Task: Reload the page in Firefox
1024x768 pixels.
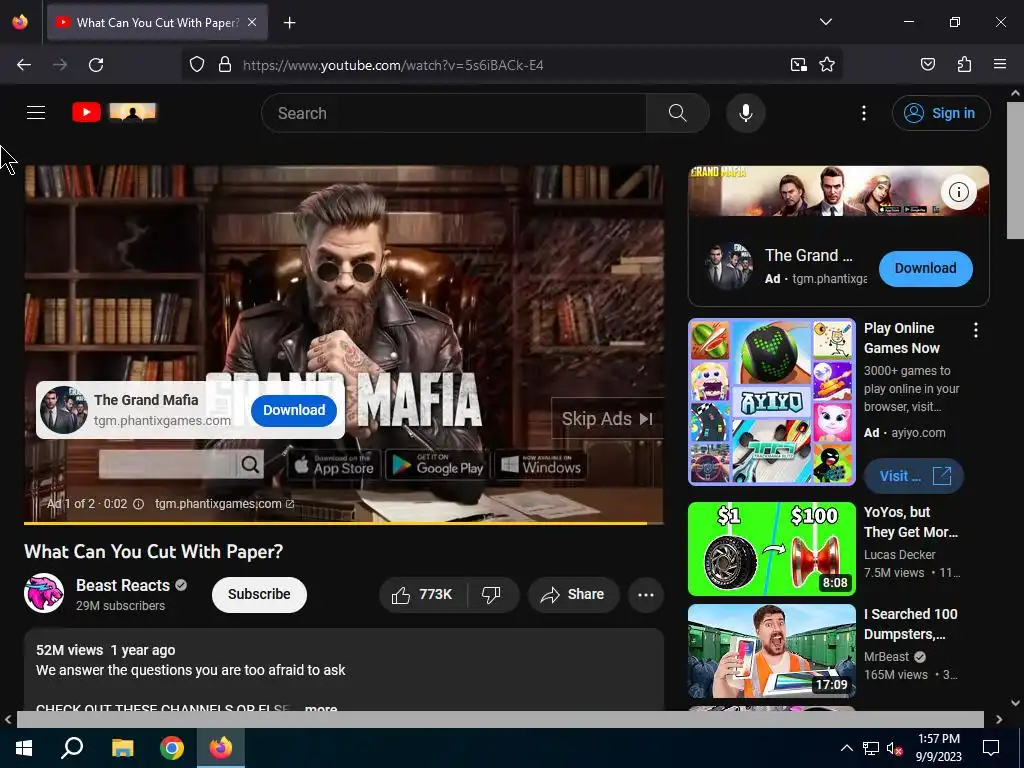Action: click(x=96, y=65)
